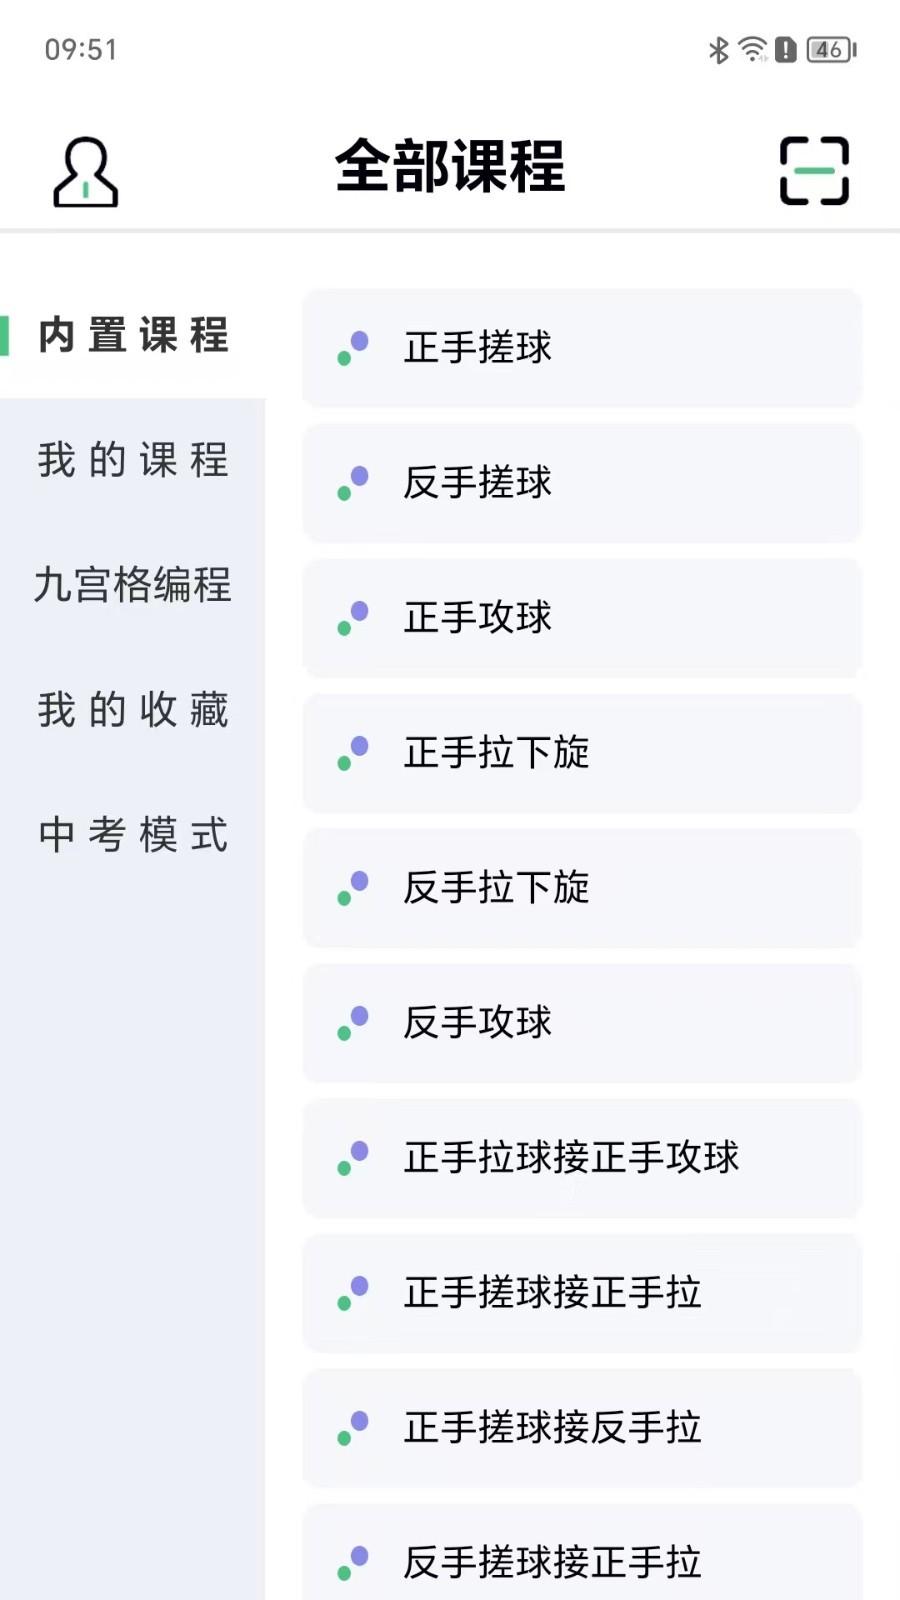Open the 正手攻球 course
This screenshot has width=900, height=1600.
pyautogui.click(x=581, y=618)
